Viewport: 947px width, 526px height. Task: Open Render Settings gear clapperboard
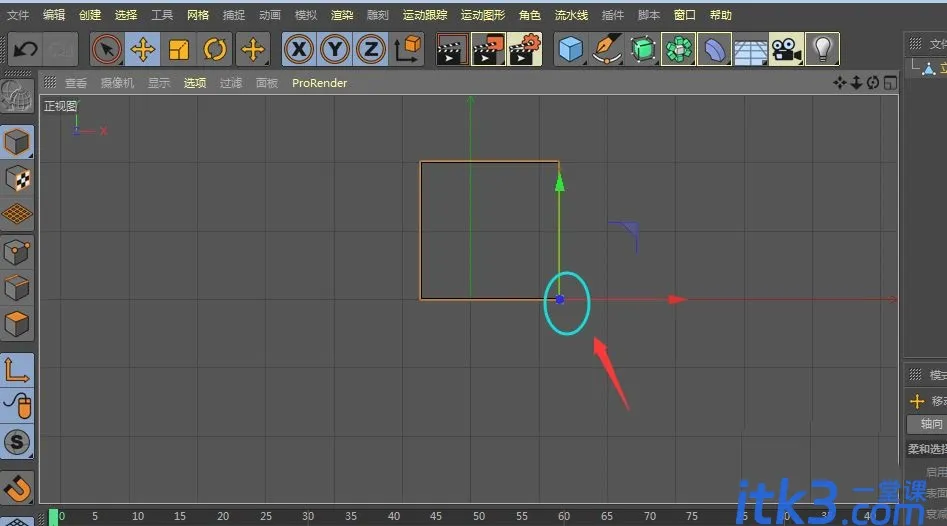coord(524,50)
